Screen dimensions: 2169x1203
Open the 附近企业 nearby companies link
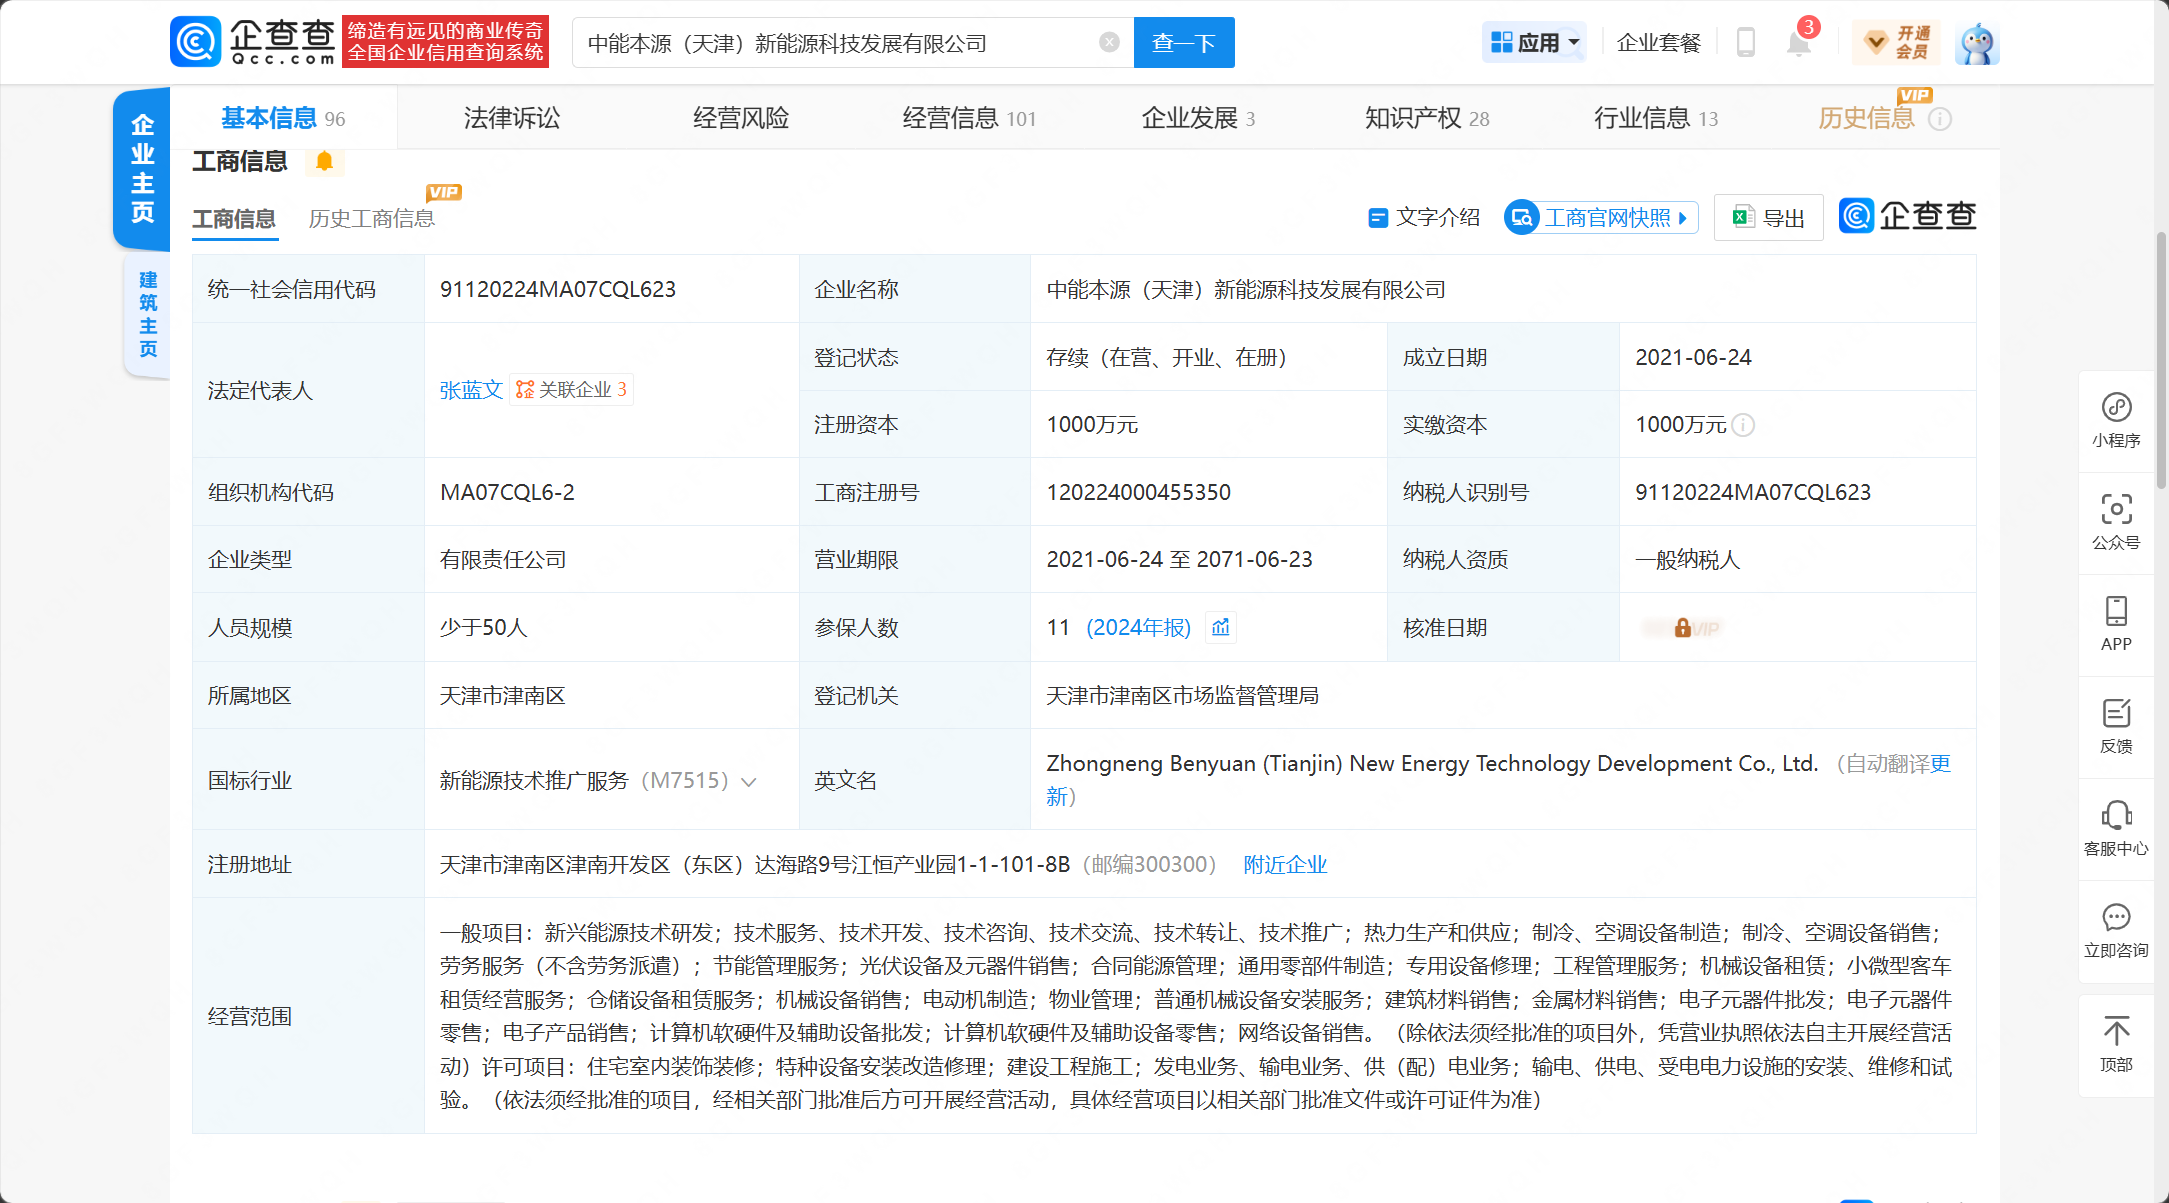1285,864
